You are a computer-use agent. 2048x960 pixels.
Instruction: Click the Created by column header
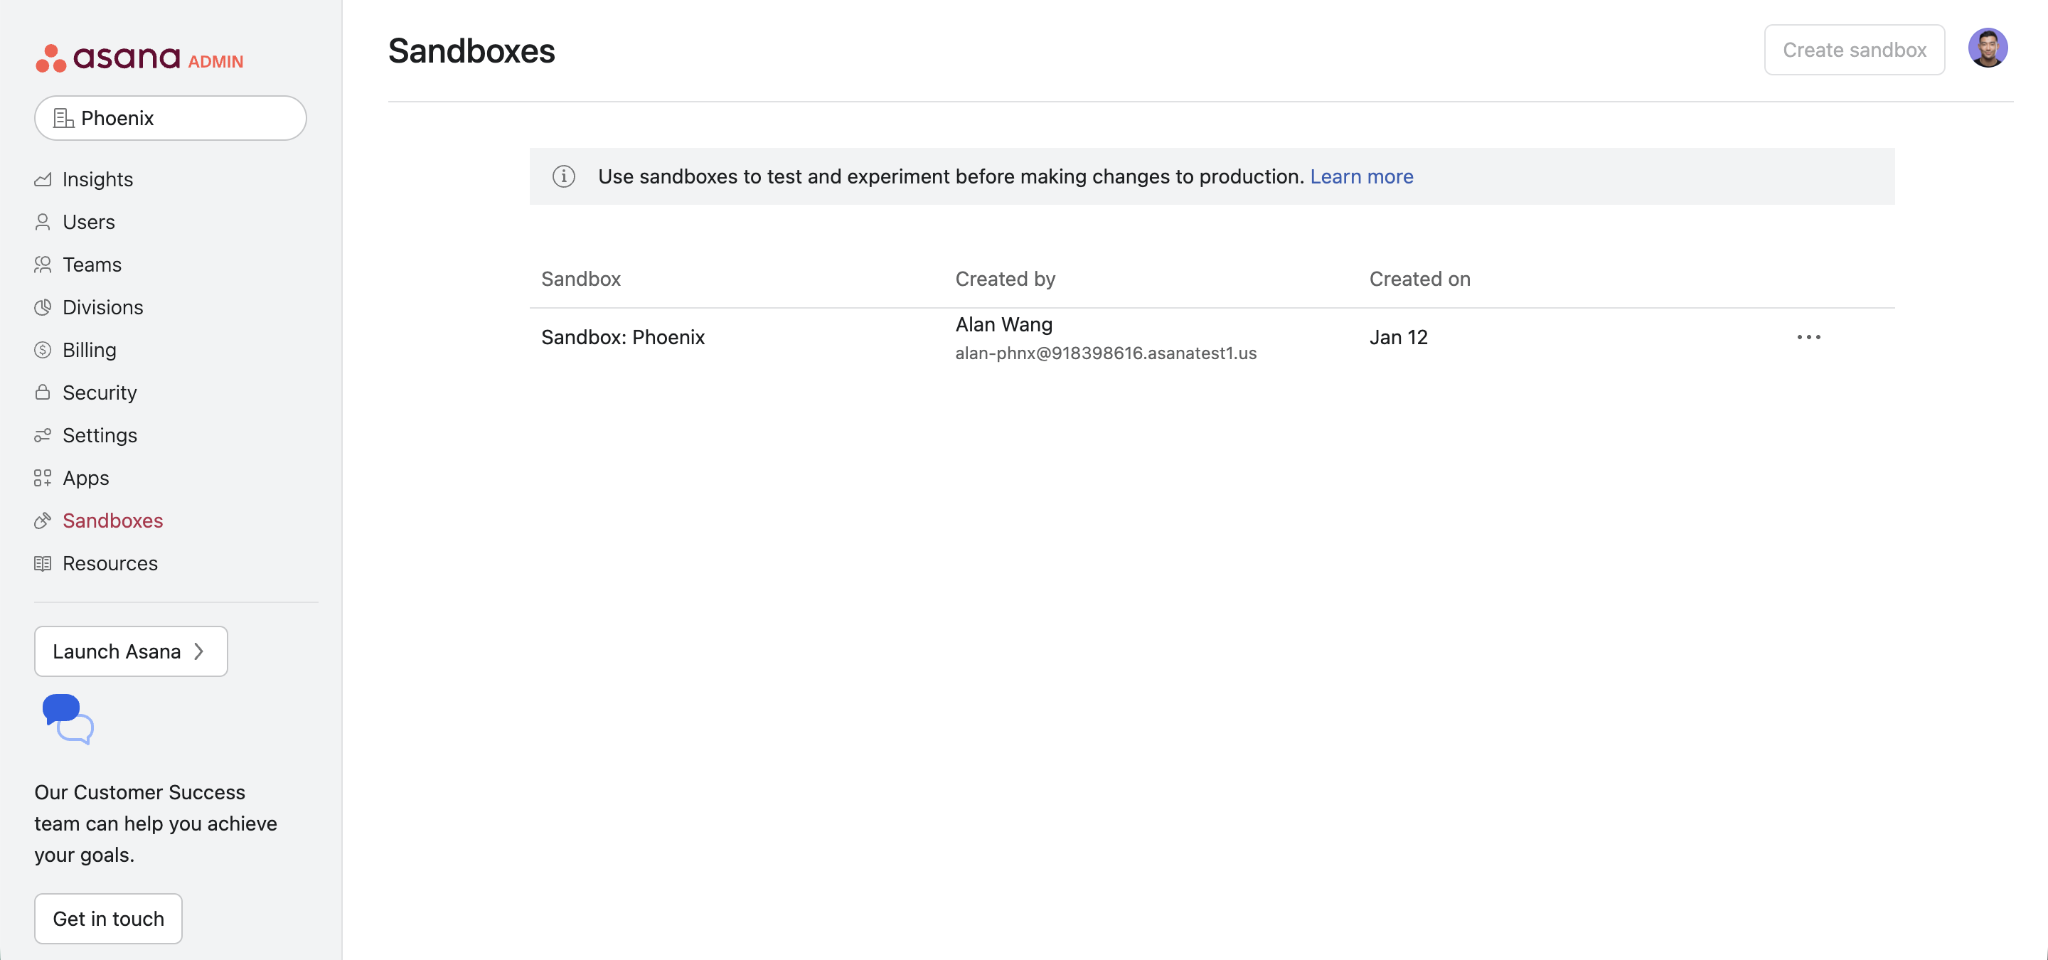[1005, 280]
